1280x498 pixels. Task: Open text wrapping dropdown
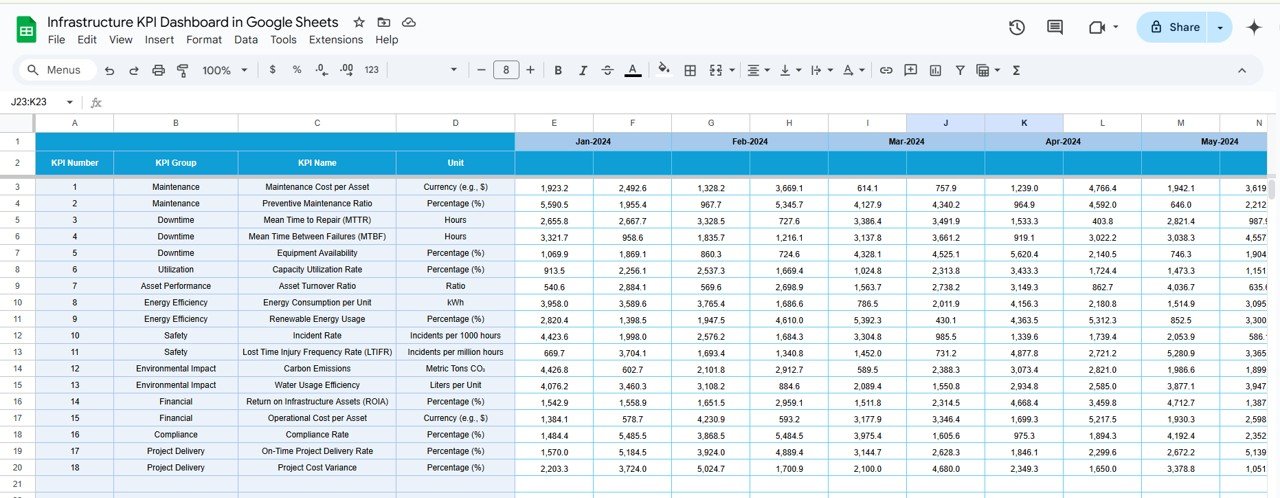[820, 70]
